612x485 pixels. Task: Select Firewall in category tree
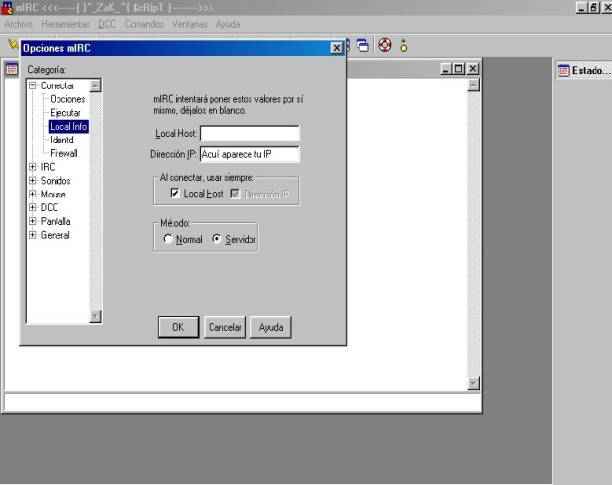pos(64,153)
